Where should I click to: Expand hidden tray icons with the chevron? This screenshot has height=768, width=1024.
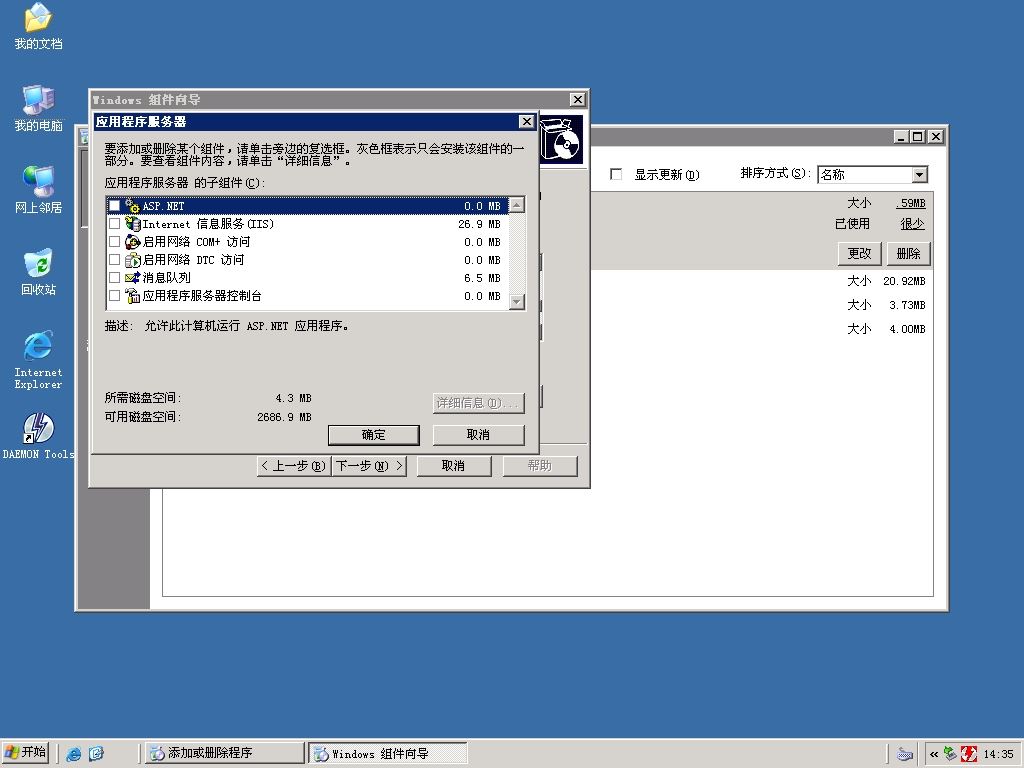[x=934, y=754]
